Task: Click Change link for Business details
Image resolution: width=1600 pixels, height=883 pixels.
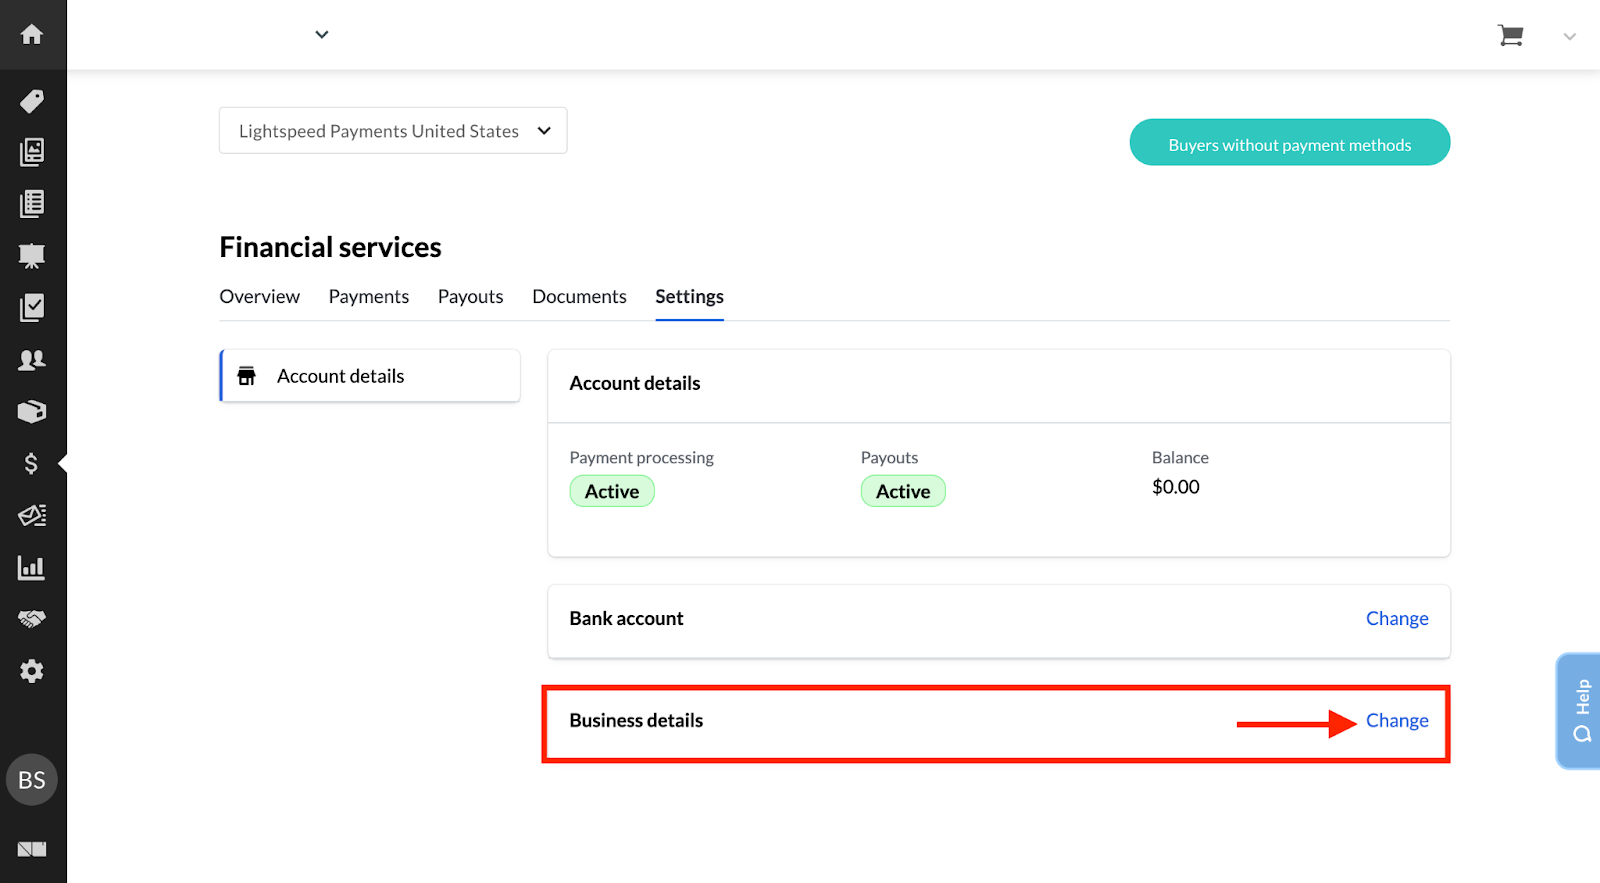Action: (1397, 721)
